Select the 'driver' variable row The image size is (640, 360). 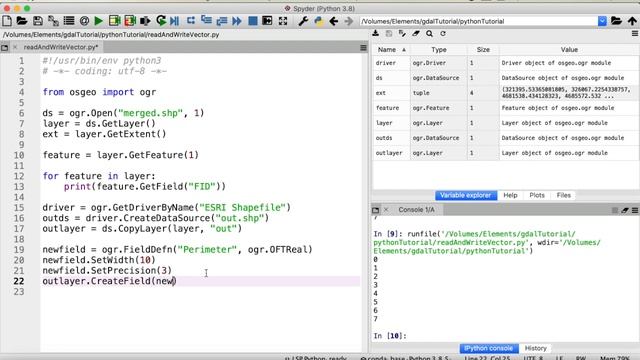[505, 63]
